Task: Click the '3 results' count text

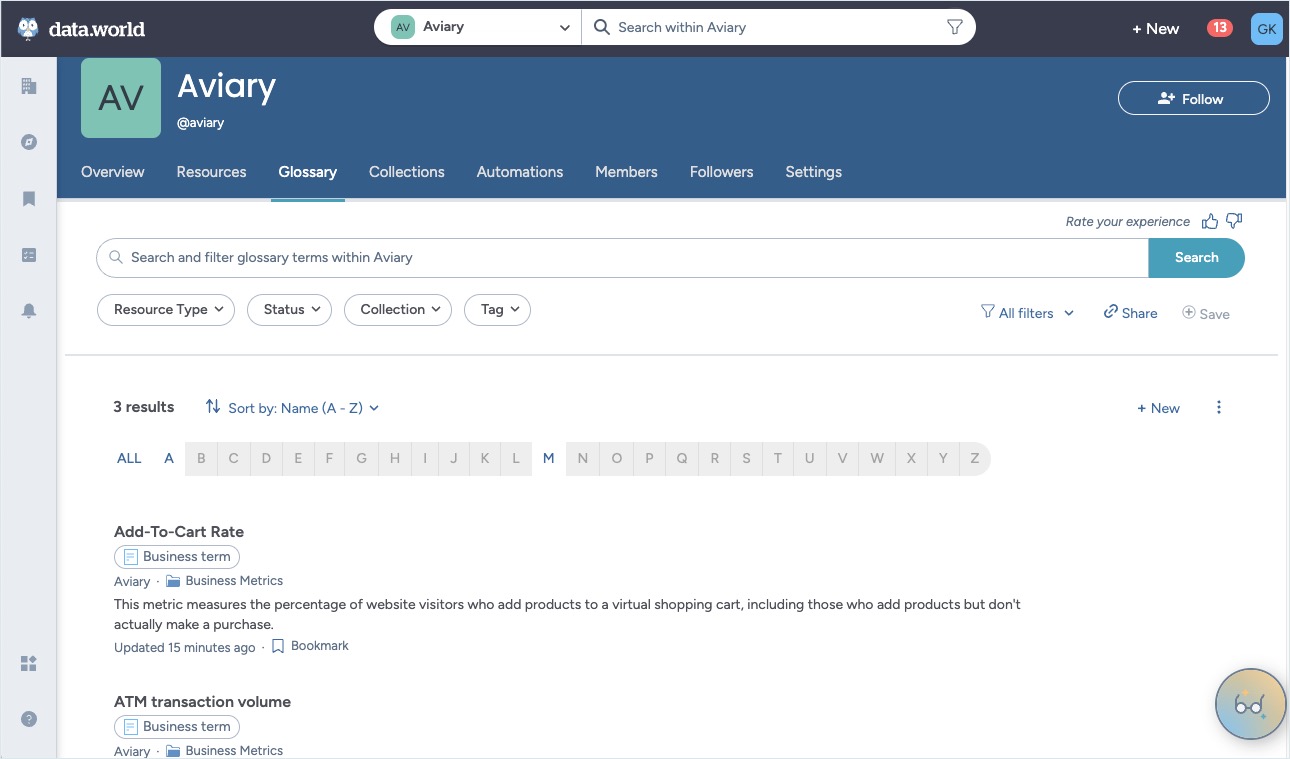Action: [x=144, y=407]
